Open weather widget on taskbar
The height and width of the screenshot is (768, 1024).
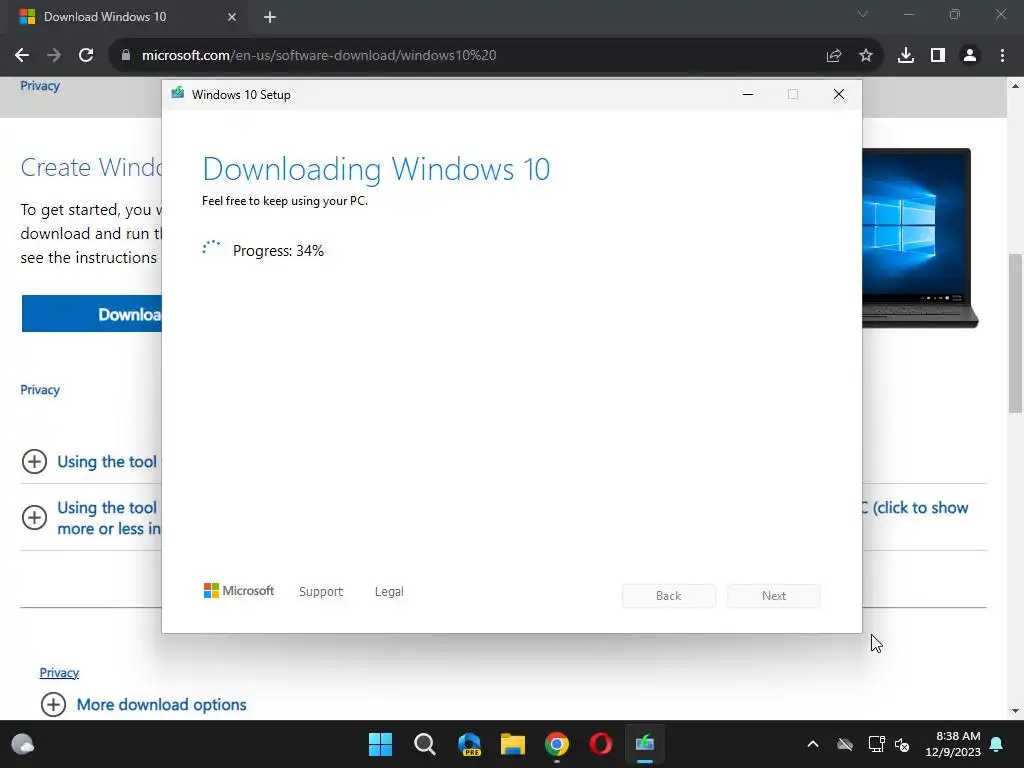click(23, 744)
